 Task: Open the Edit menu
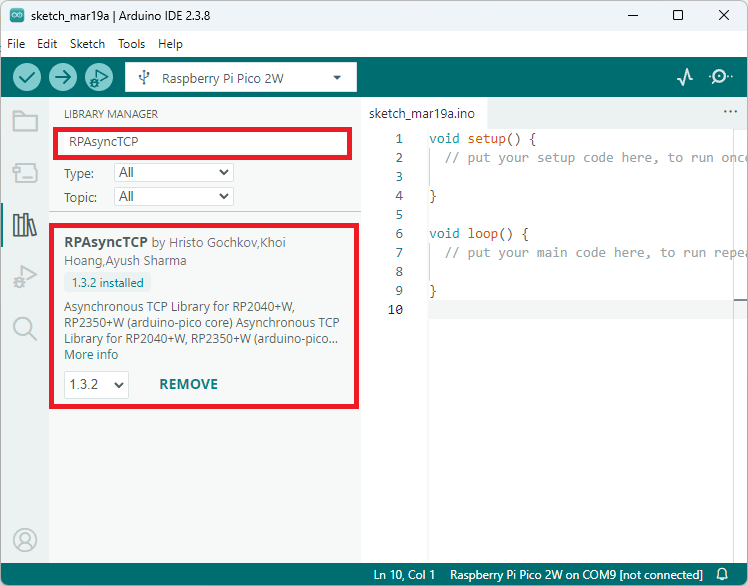(x=47, y=44)
